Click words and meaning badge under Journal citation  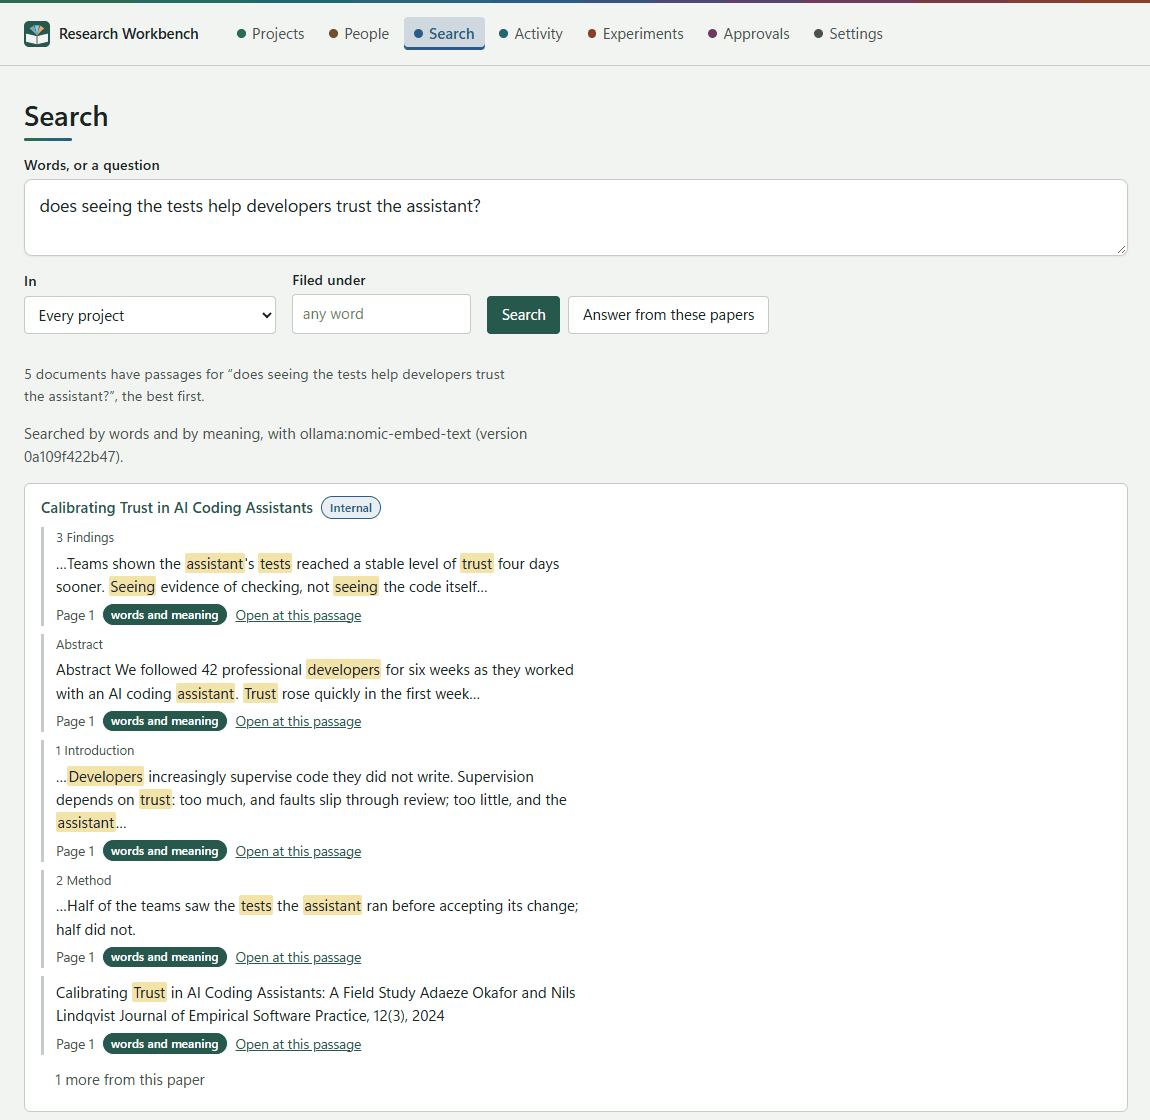(x=164, y=1044)
